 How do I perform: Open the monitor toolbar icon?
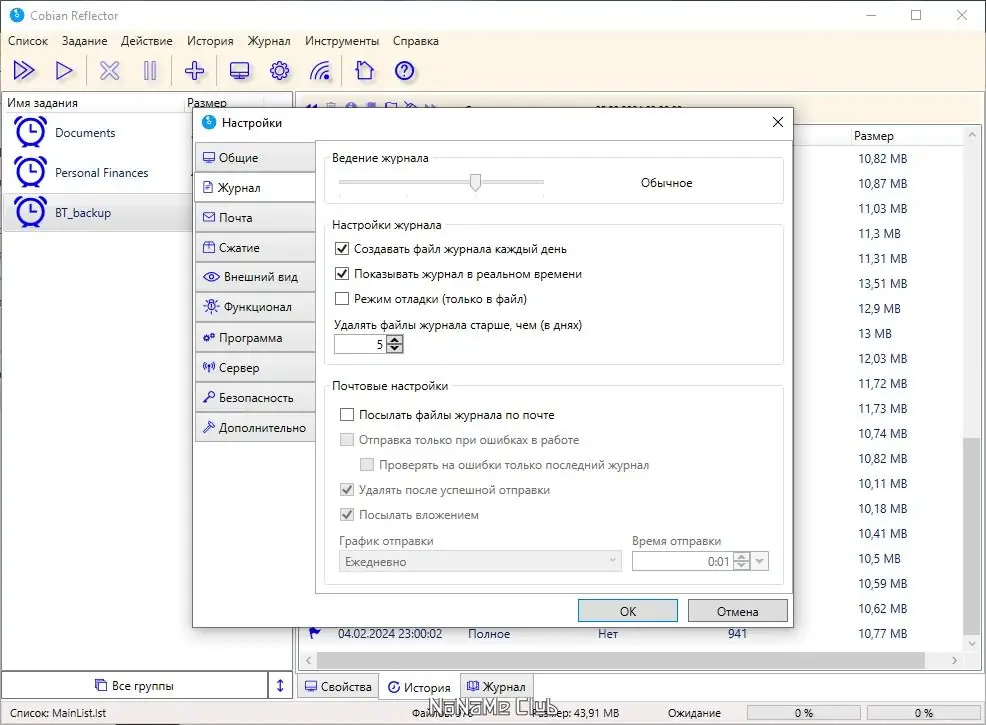coord(239,71)
